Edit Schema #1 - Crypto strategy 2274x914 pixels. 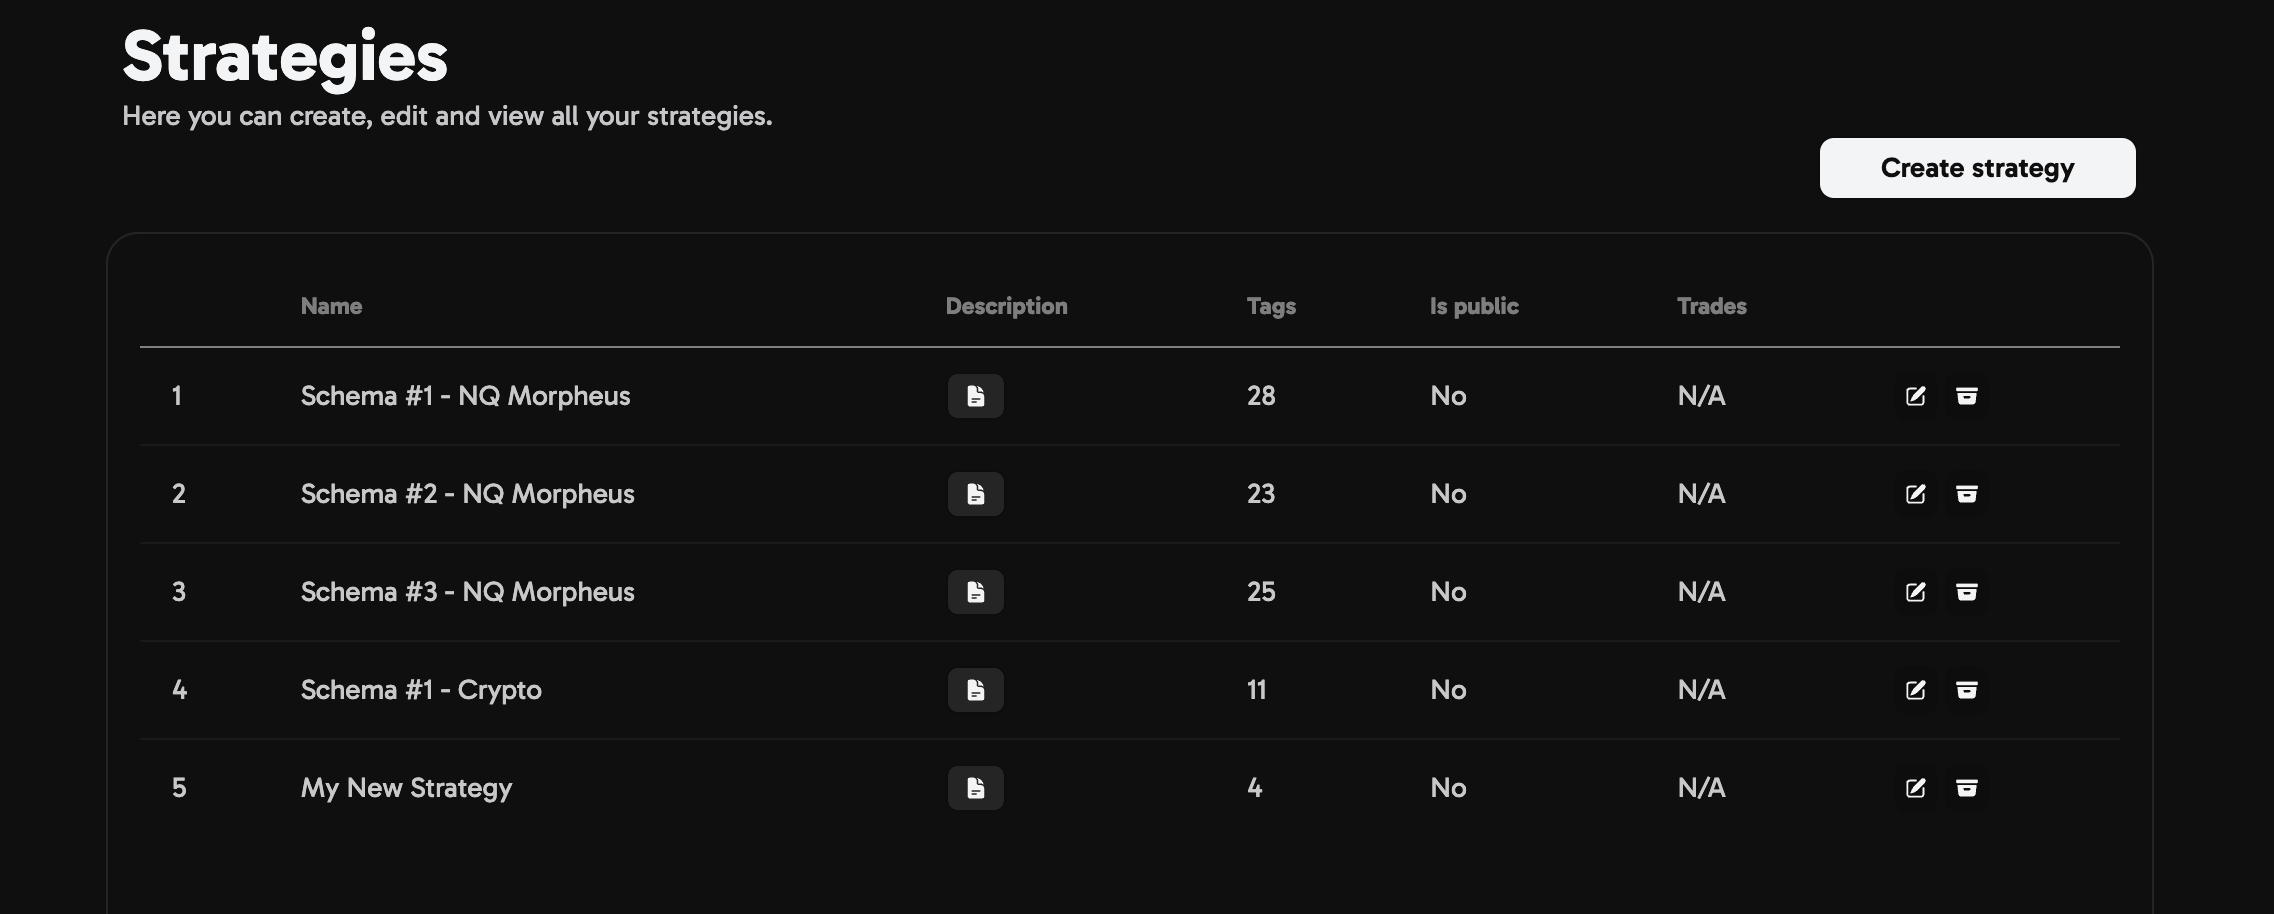pyautogui.click(x=1915, y=690)
